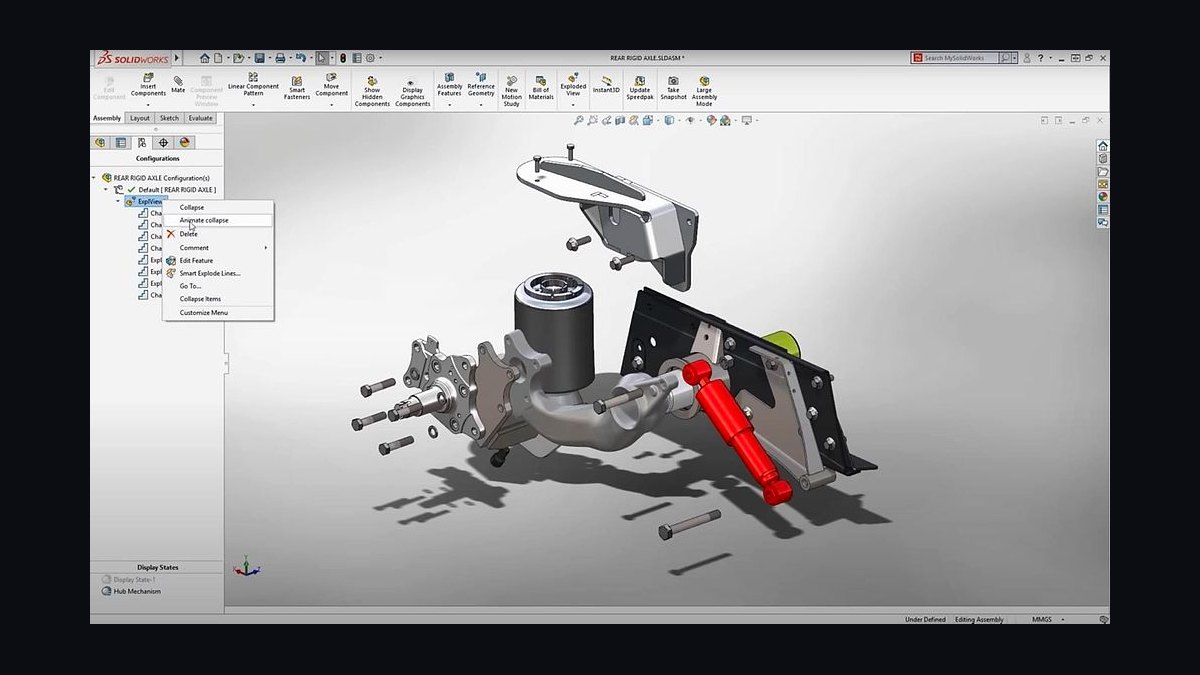The height and width of the screenshot is (675, 1200).
Task: Choose Delete from the context menu
Action: 219,234
